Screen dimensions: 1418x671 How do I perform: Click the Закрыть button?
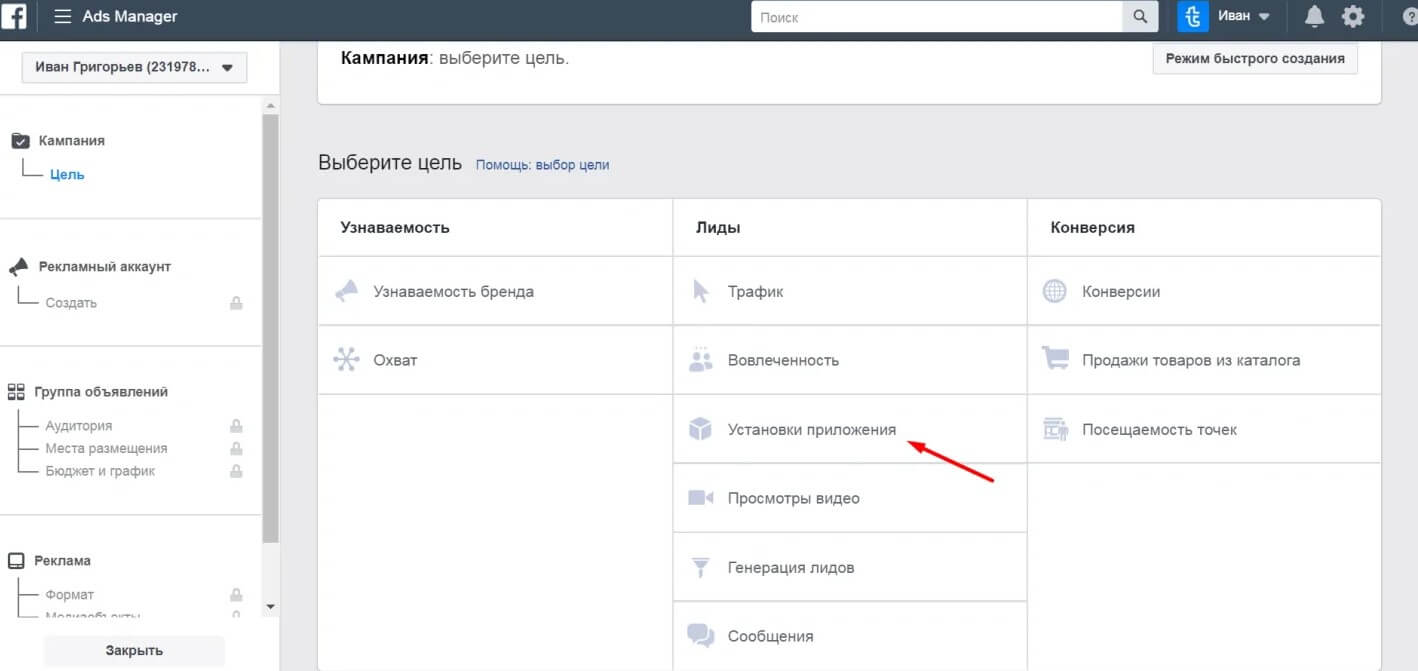pos(134,650)
